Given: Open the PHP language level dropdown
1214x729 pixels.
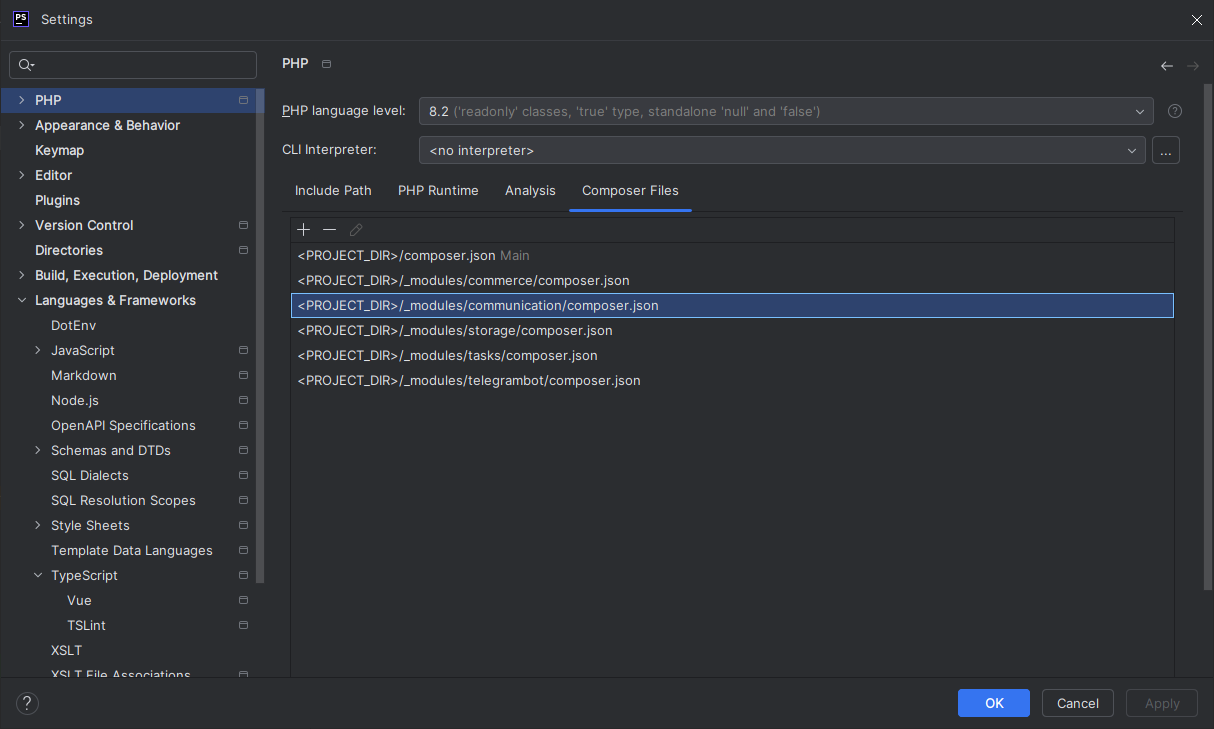Looking at the screenshot, I should click(785, 111).
